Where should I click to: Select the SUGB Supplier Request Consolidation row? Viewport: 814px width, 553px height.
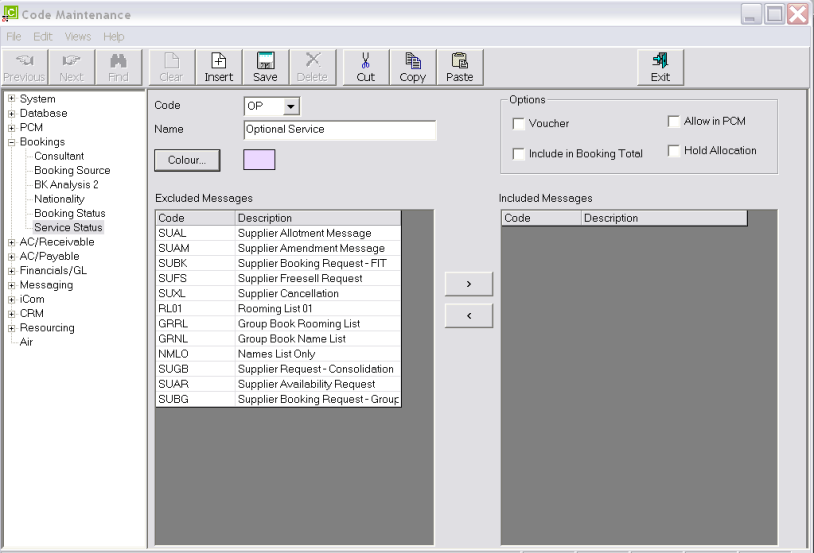[278, 369]
